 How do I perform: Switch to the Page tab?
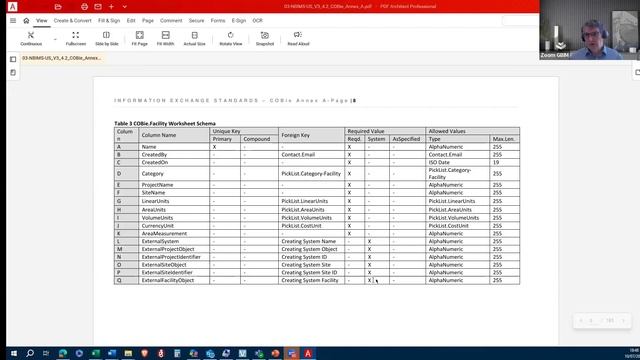pyautogui.click(x=148, y=20)
